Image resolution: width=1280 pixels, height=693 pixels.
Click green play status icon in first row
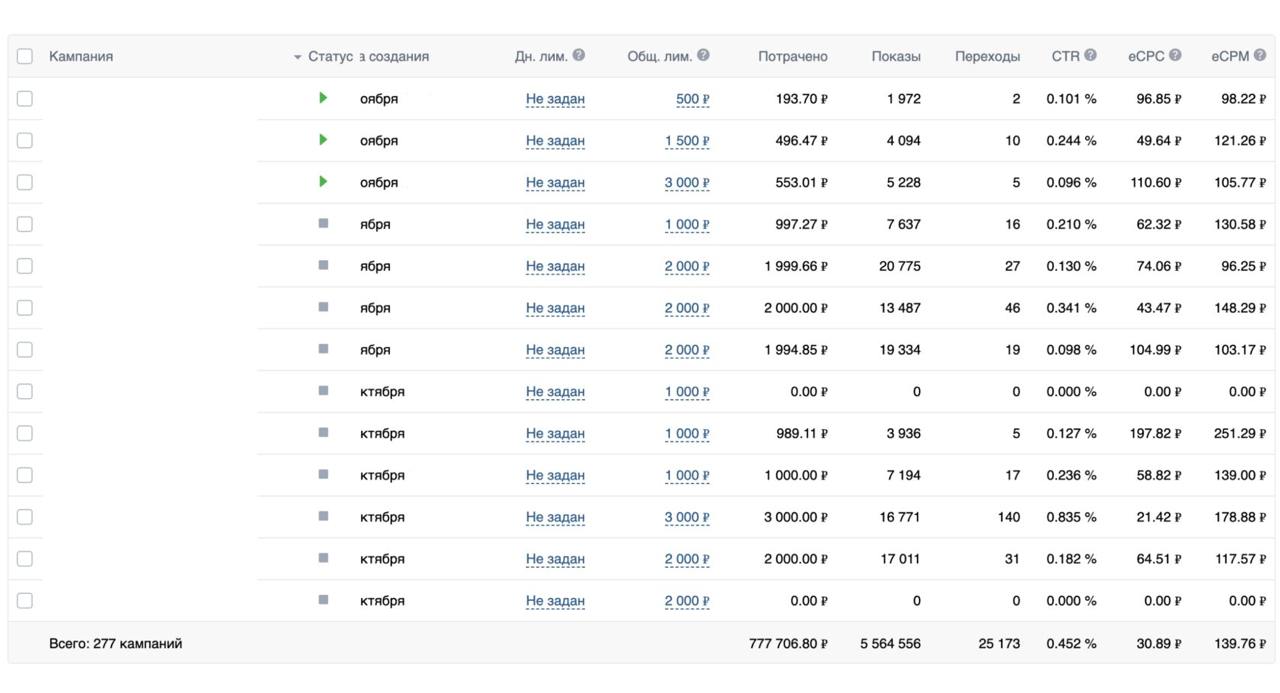[323, 98]
